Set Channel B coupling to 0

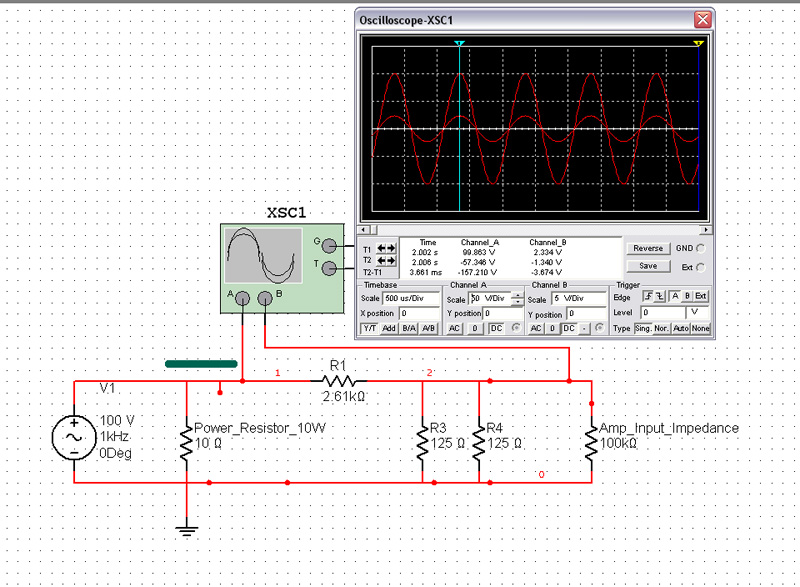coord(552,328)
